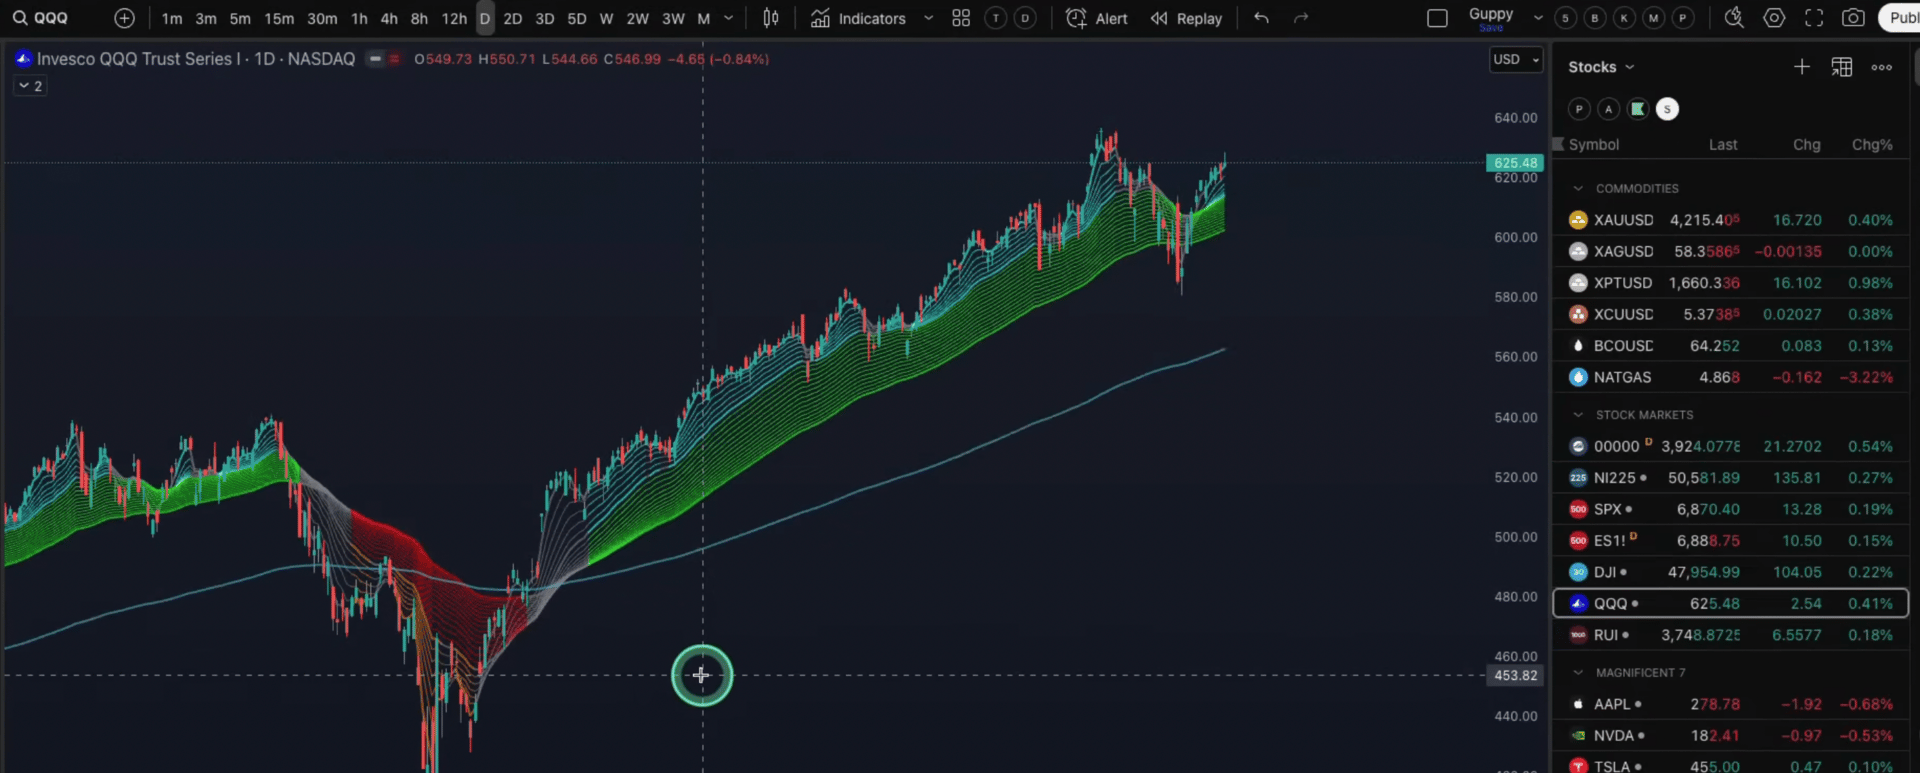Take a chart snapshot with camera icon
This screenshot has width=1920, height=773.
tap(1853, 18)
